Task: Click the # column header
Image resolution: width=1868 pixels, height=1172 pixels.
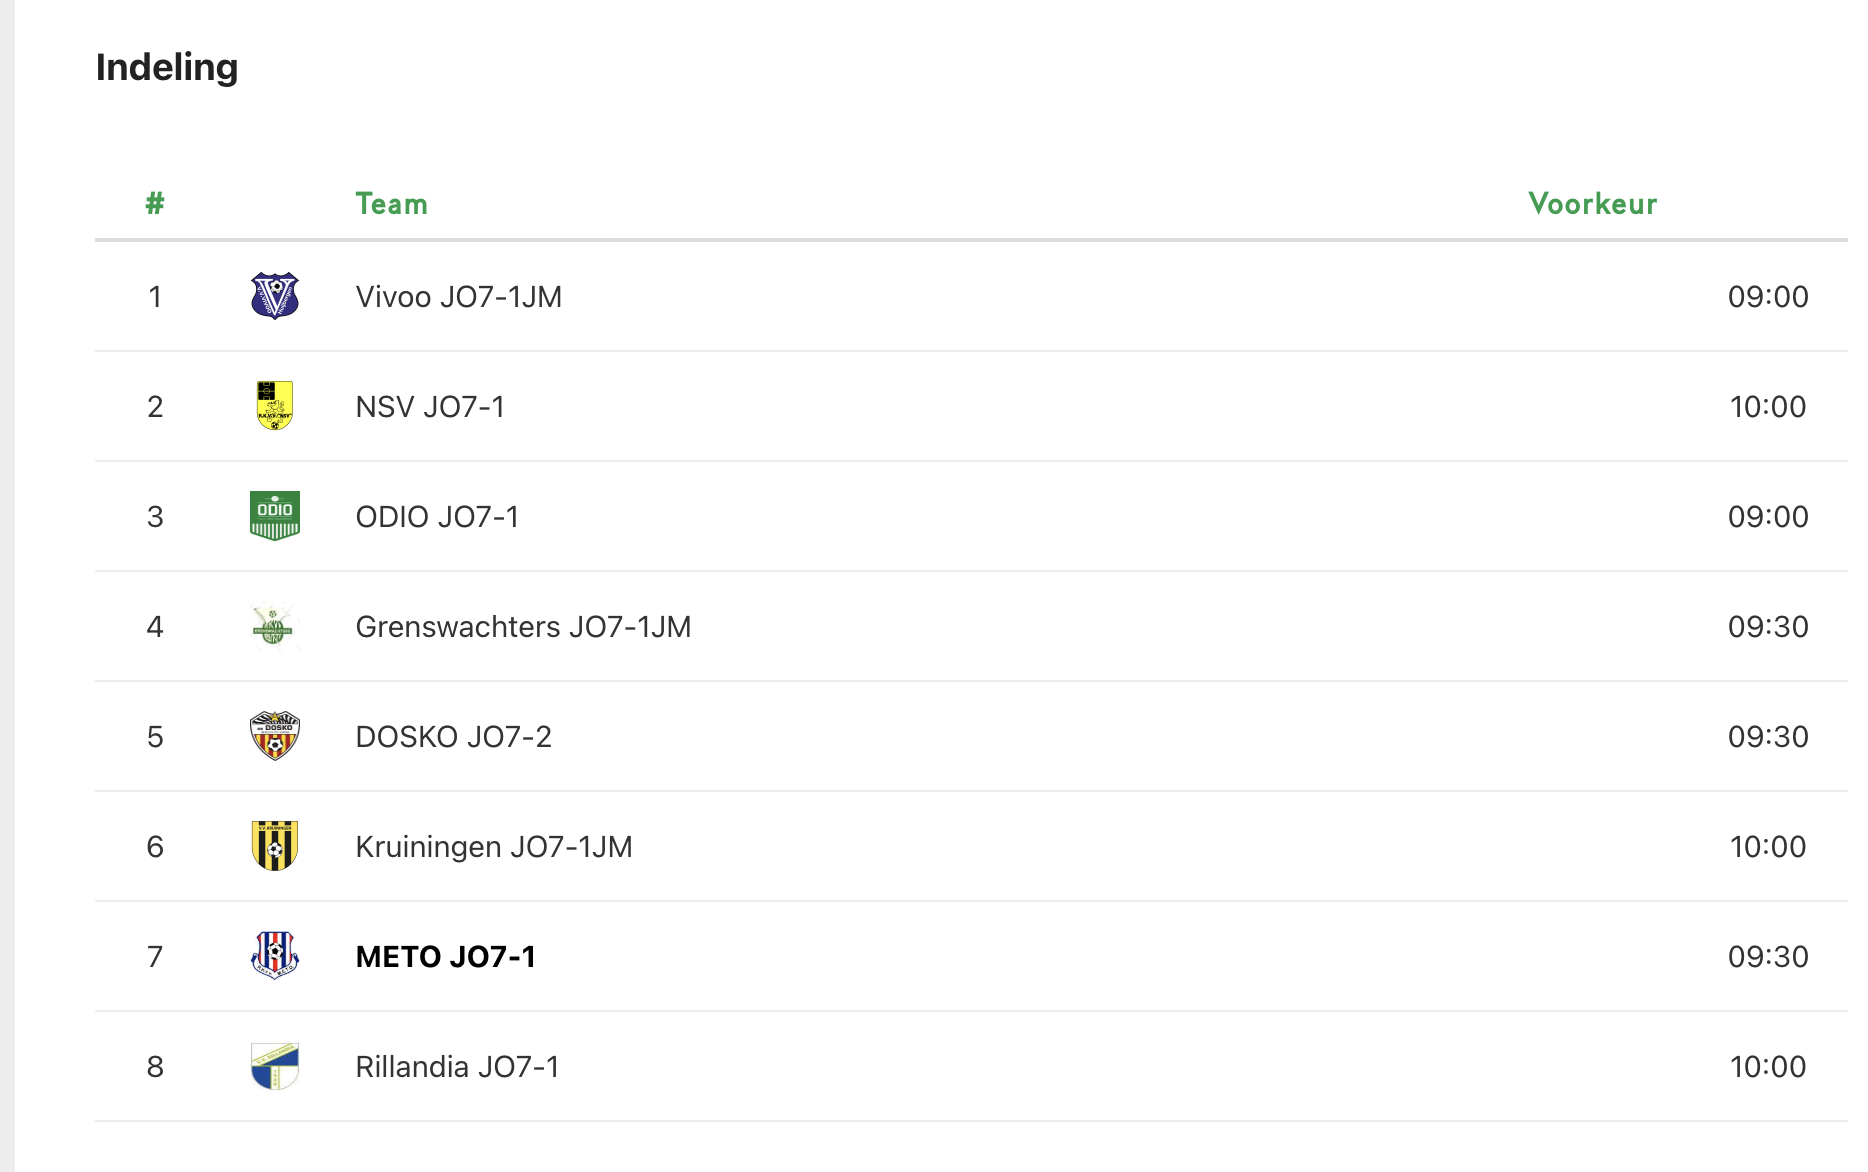Action: 155,204
